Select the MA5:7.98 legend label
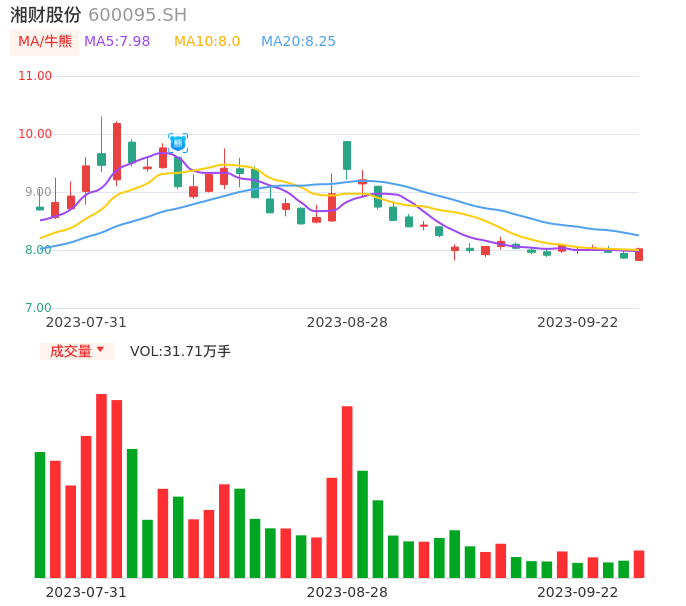This screenshot has height=606, width=686. (117, 42)
